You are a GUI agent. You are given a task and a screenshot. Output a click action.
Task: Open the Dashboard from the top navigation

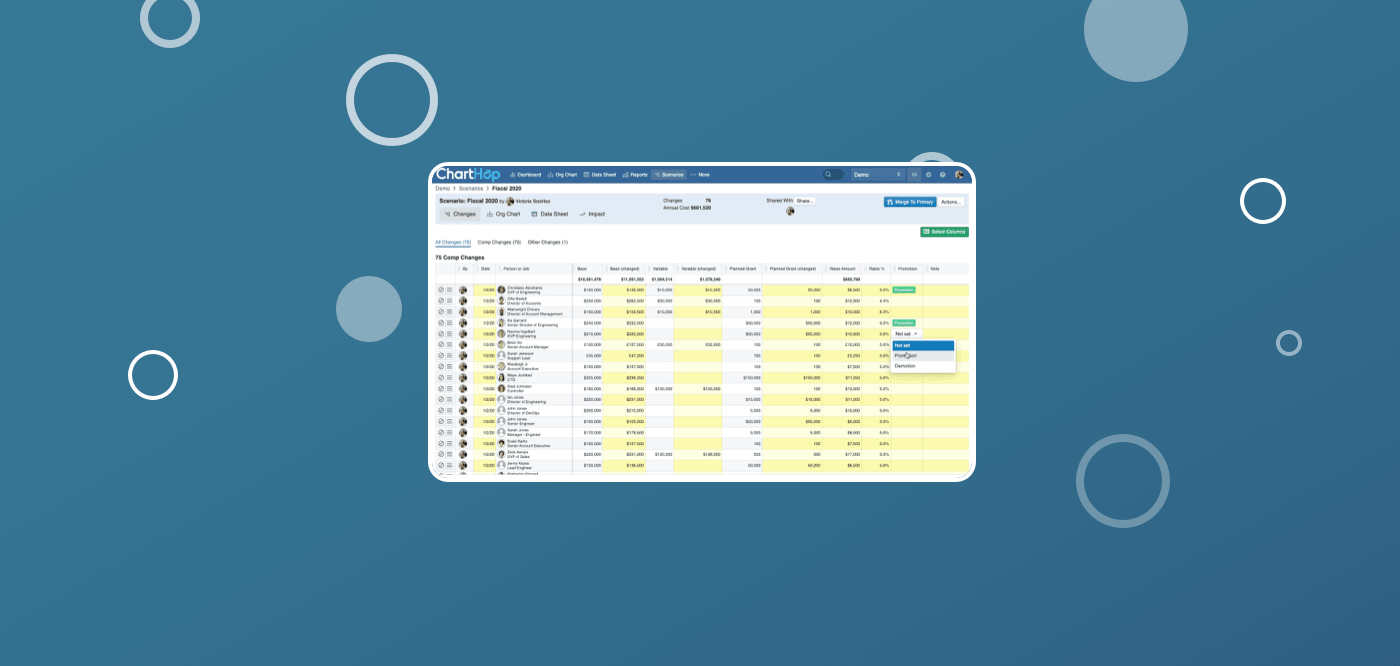click(x=524, y=174)
